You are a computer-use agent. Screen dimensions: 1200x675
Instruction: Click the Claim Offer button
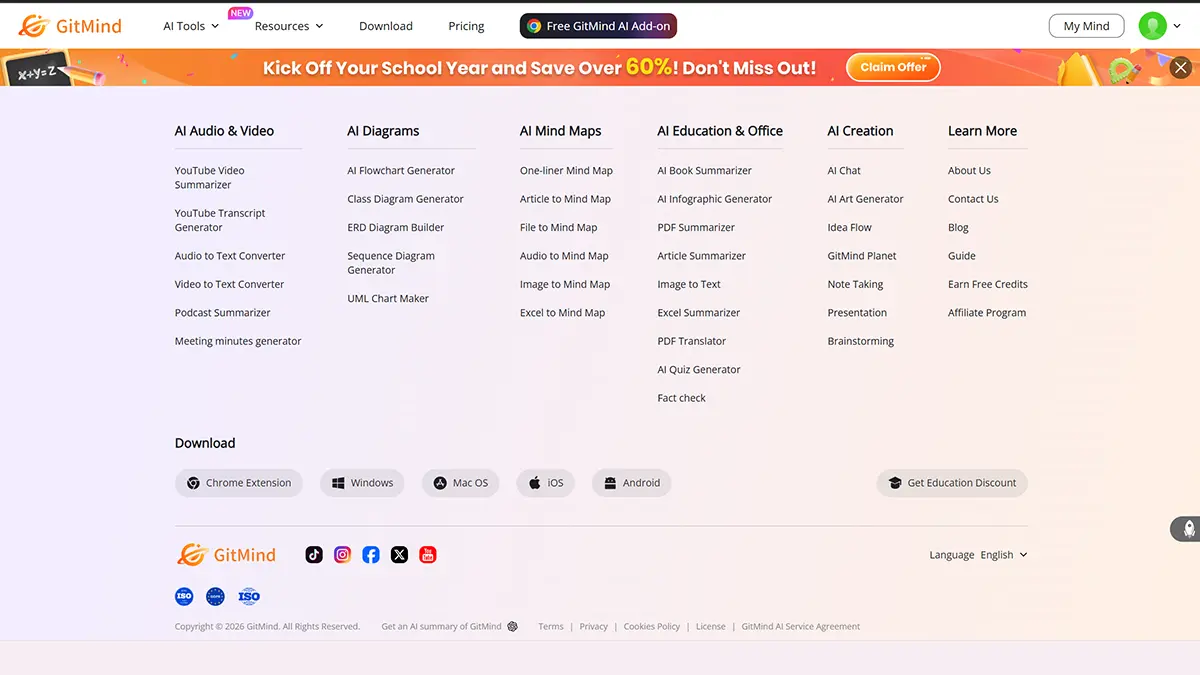[x=893, y=67]
